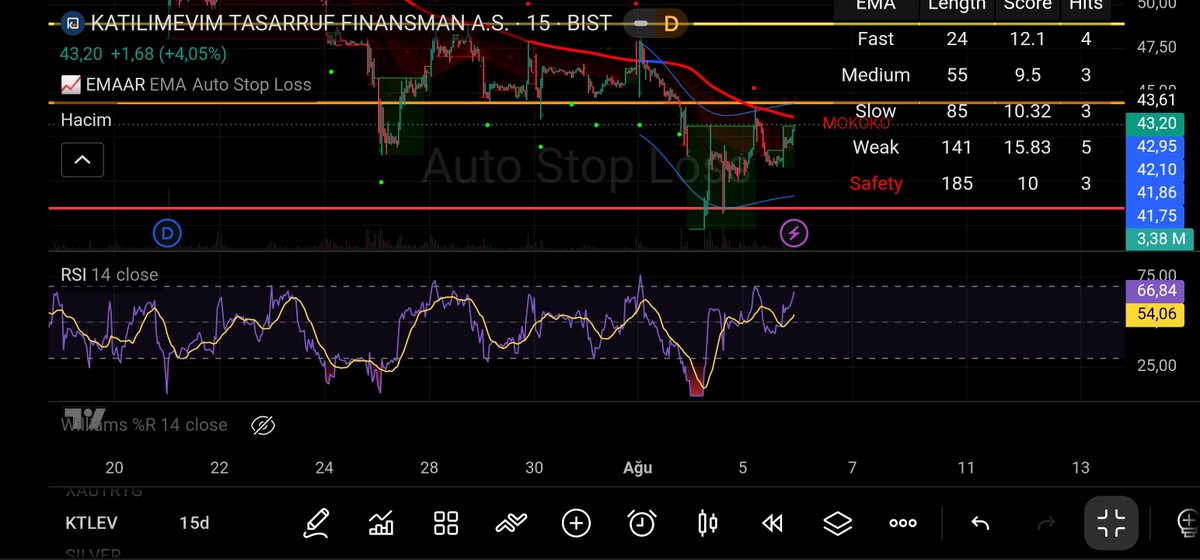
Task: Click the Weak row in EMA table
Action: click(x=974, y=147)
